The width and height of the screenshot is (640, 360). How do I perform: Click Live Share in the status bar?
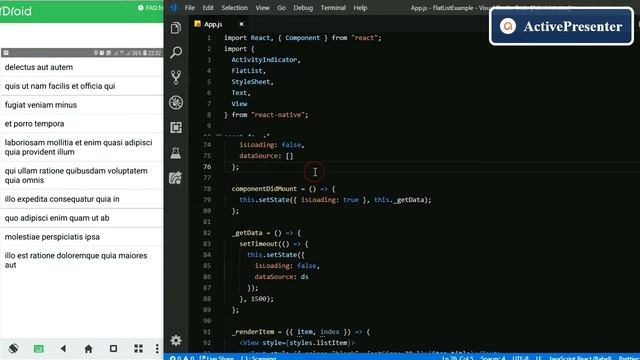pos(217,358)
